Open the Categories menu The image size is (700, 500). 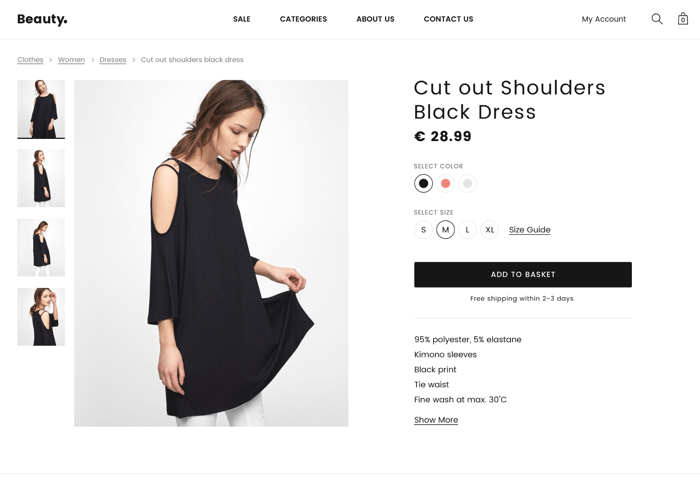point(303,19)
